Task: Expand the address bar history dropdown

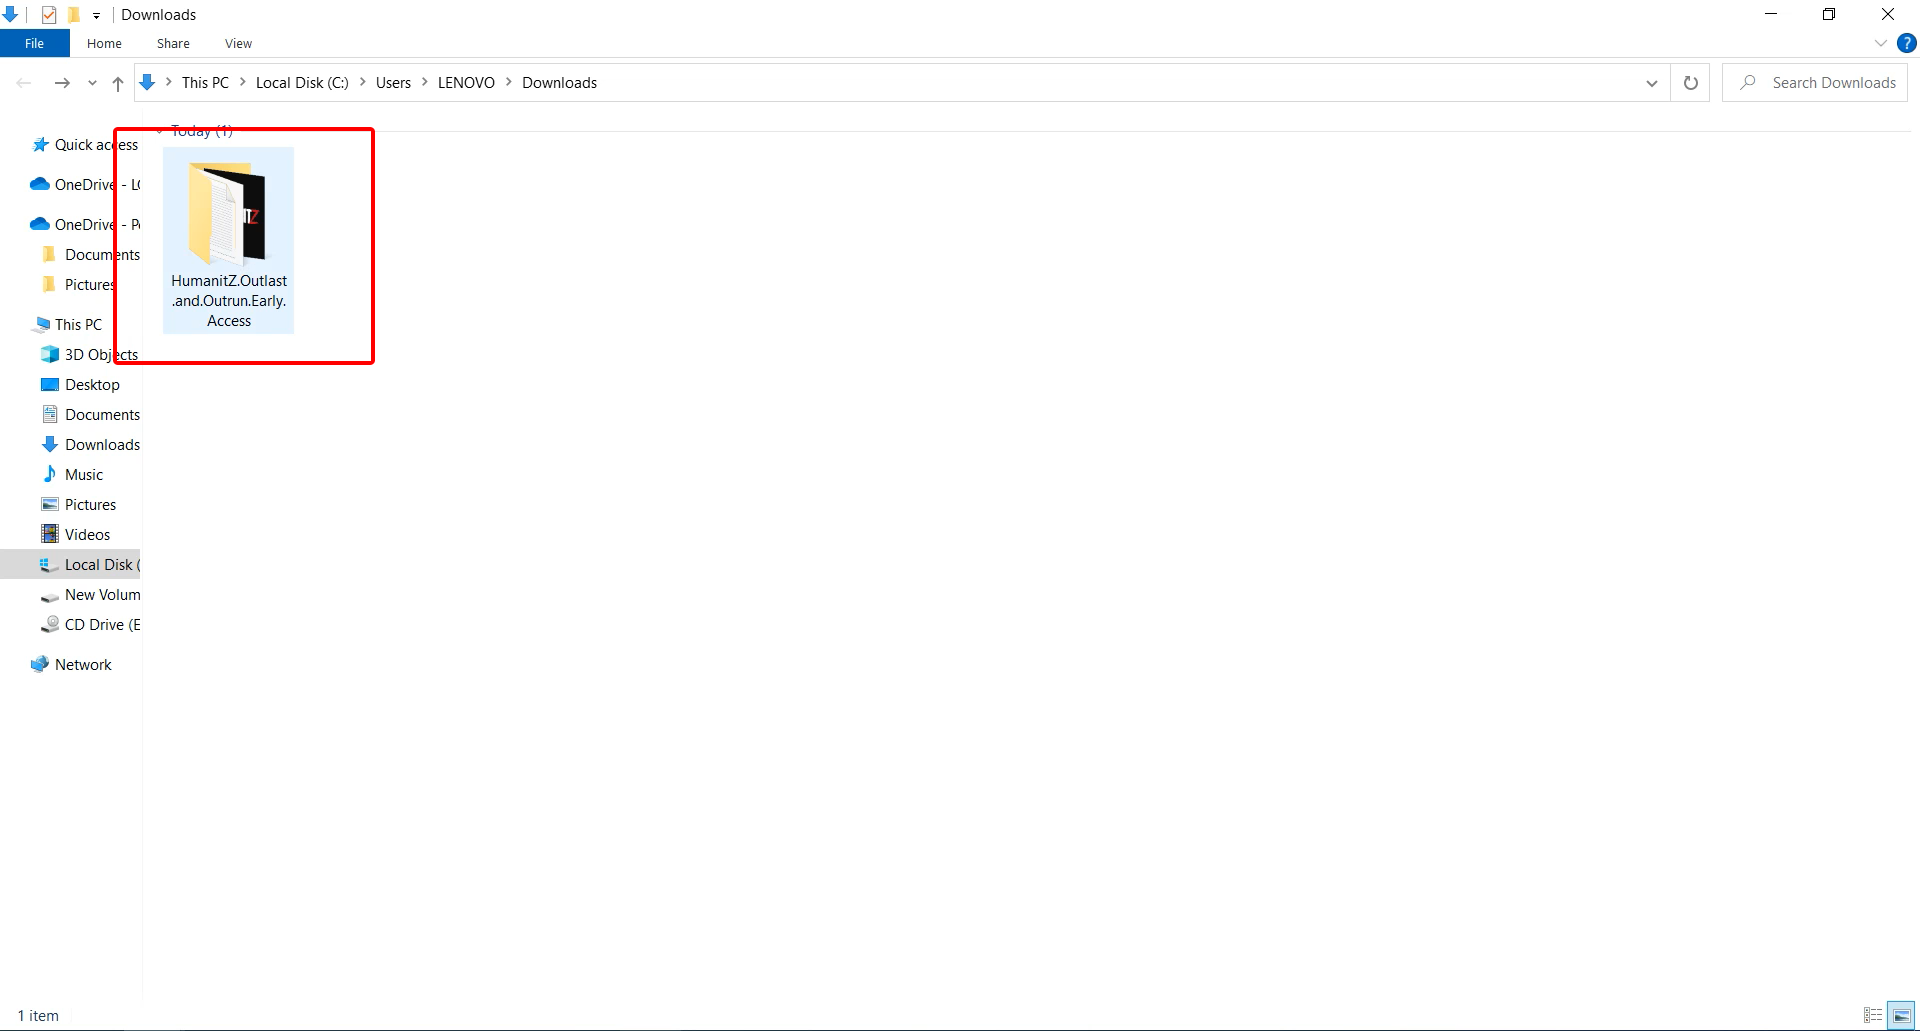Action: coord(1651,83)
